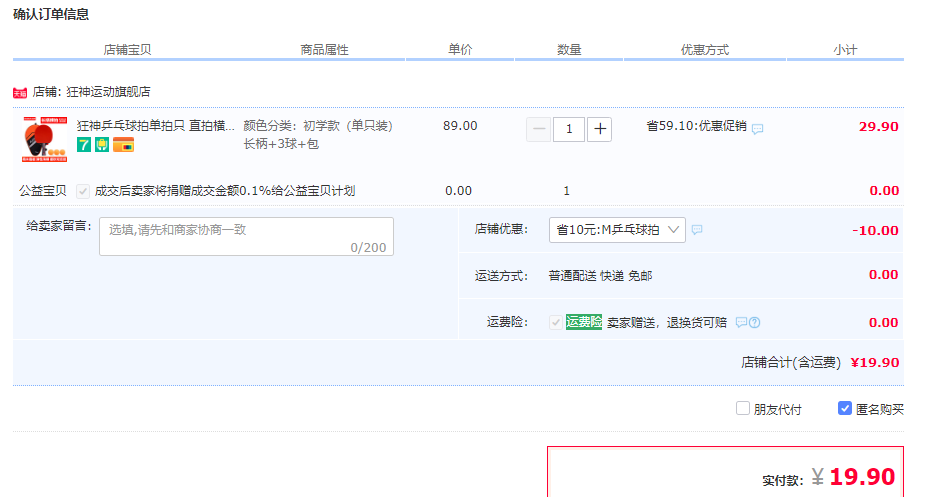Click the 小计 column header
This screenshot has height=497, width=931.
tap(845, 50)
